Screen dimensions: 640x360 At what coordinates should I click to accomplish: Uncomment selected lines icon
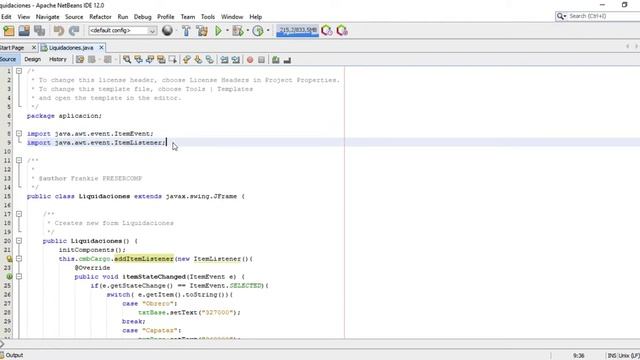(x=287, y=60)
